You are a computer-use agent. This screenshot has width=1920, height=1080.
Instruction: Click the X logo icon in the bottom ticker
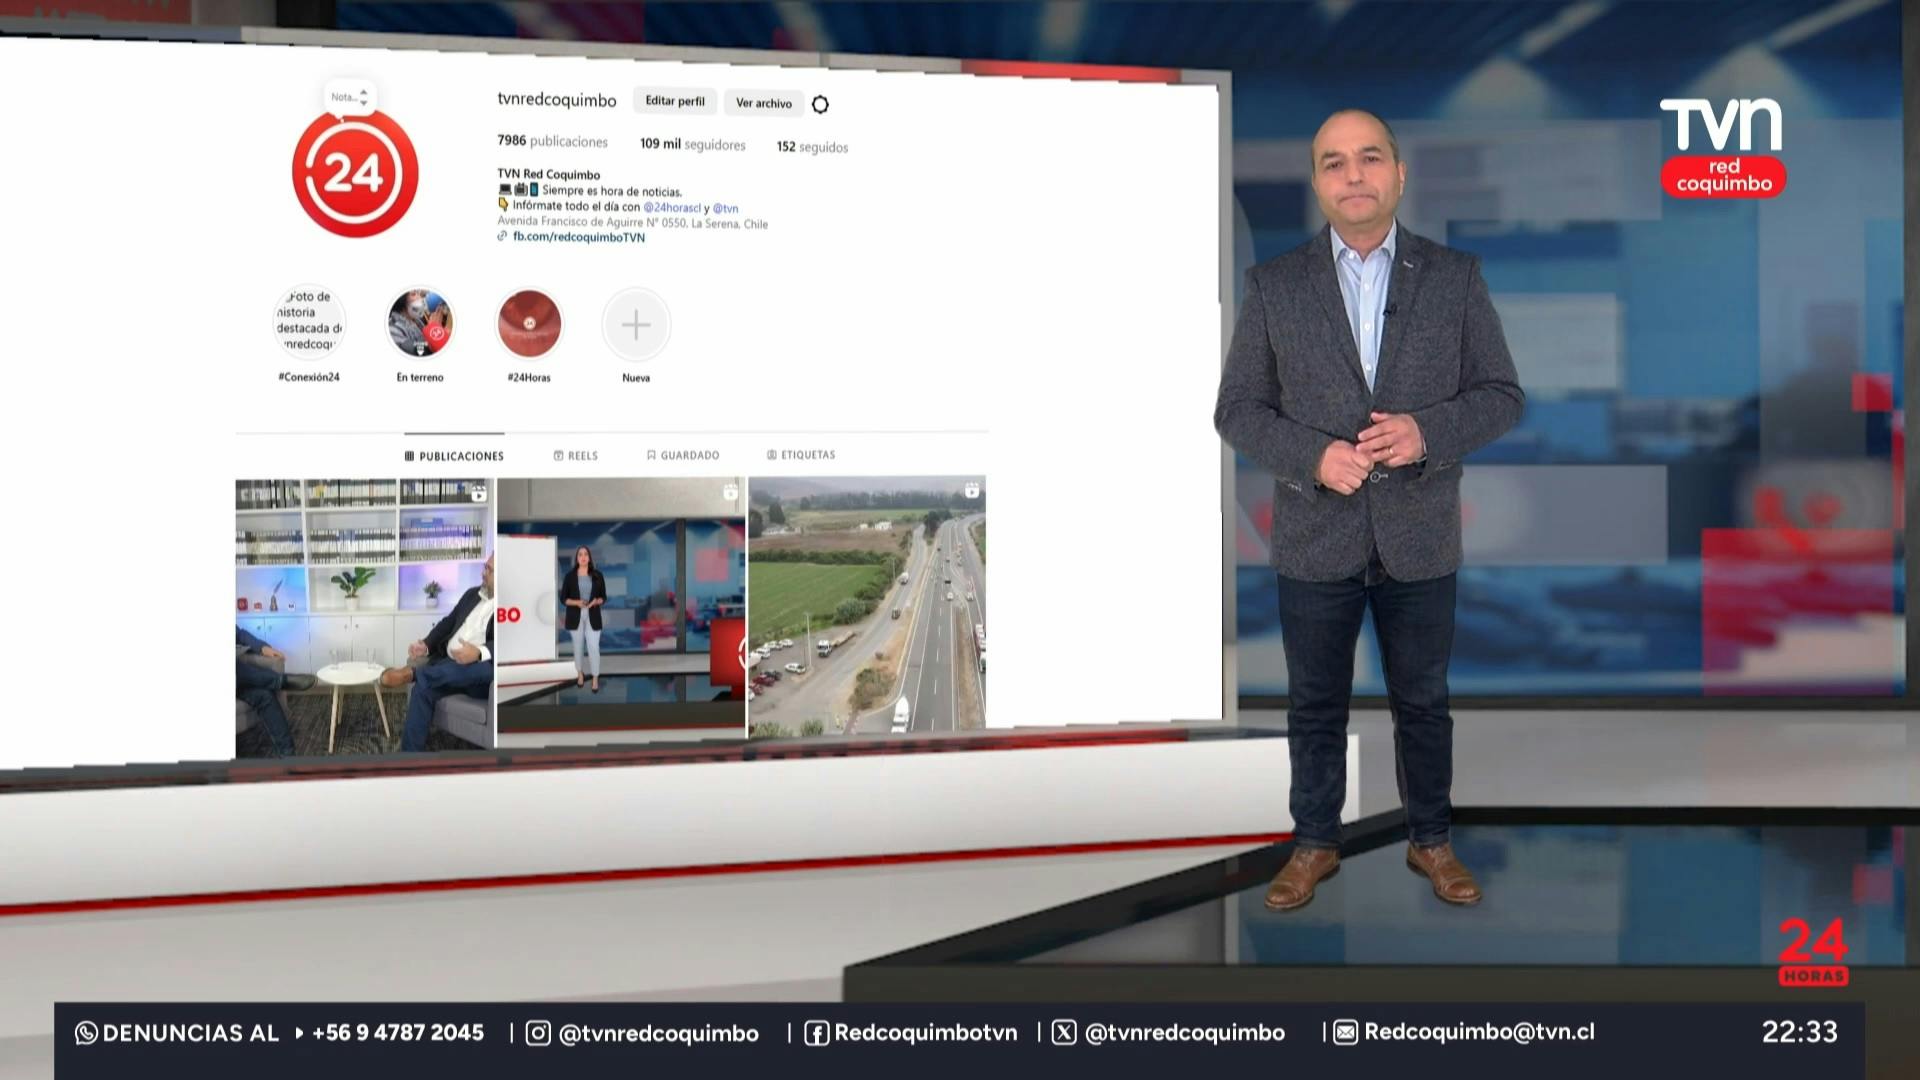click(x=1064, y=1032)
